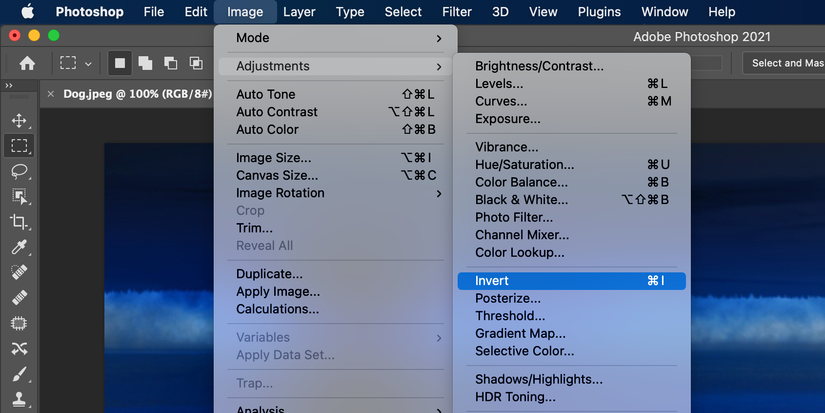This screenshot has height=413, width=825.
Task: Choose Color Balance adjustment
Action: pos(571,183)
